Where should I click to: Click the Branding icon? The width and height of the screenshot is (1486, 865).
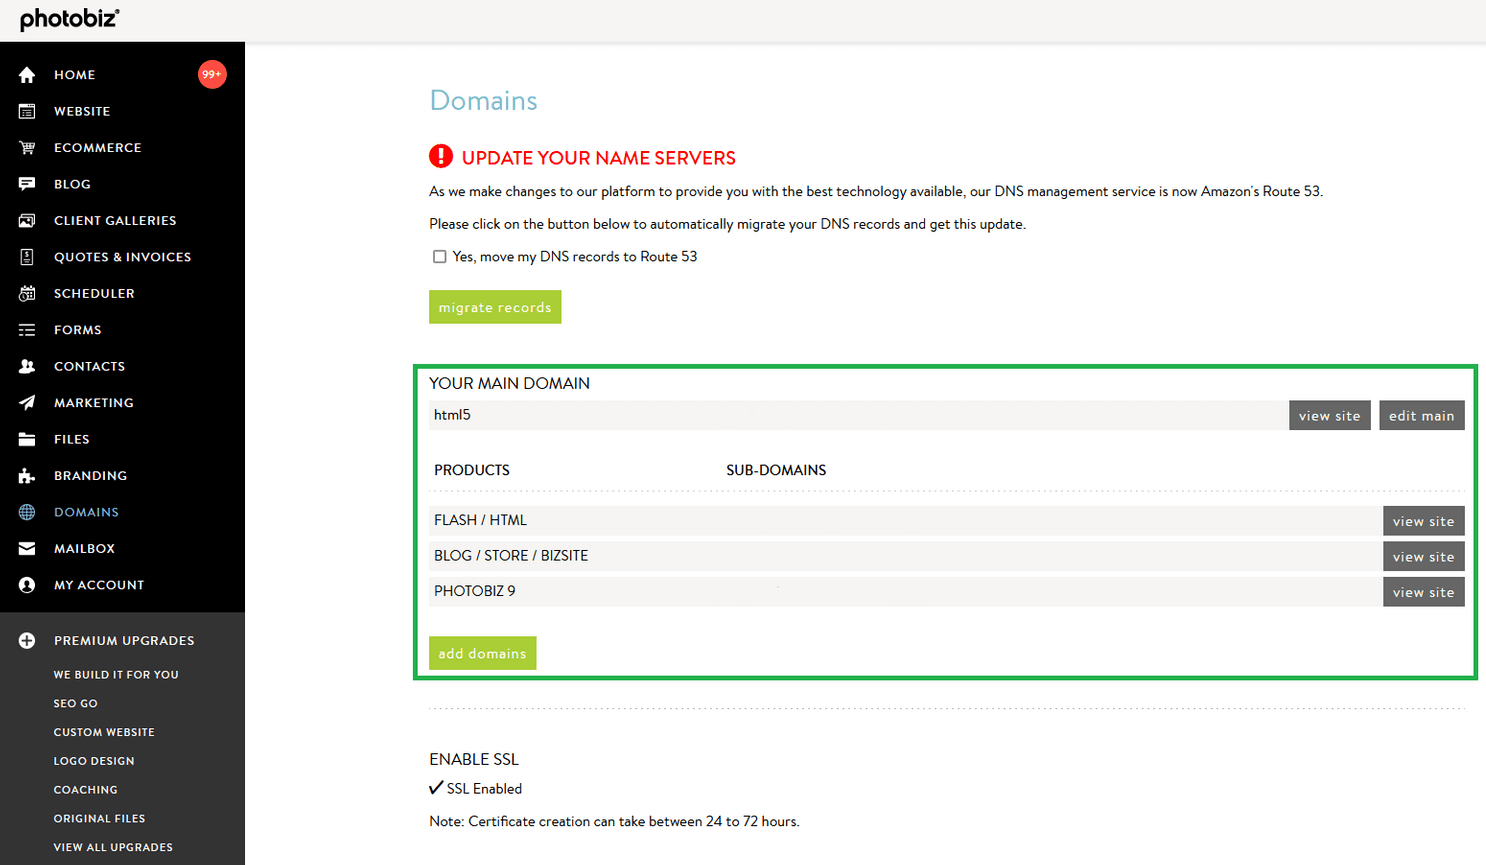coord(25,475)
